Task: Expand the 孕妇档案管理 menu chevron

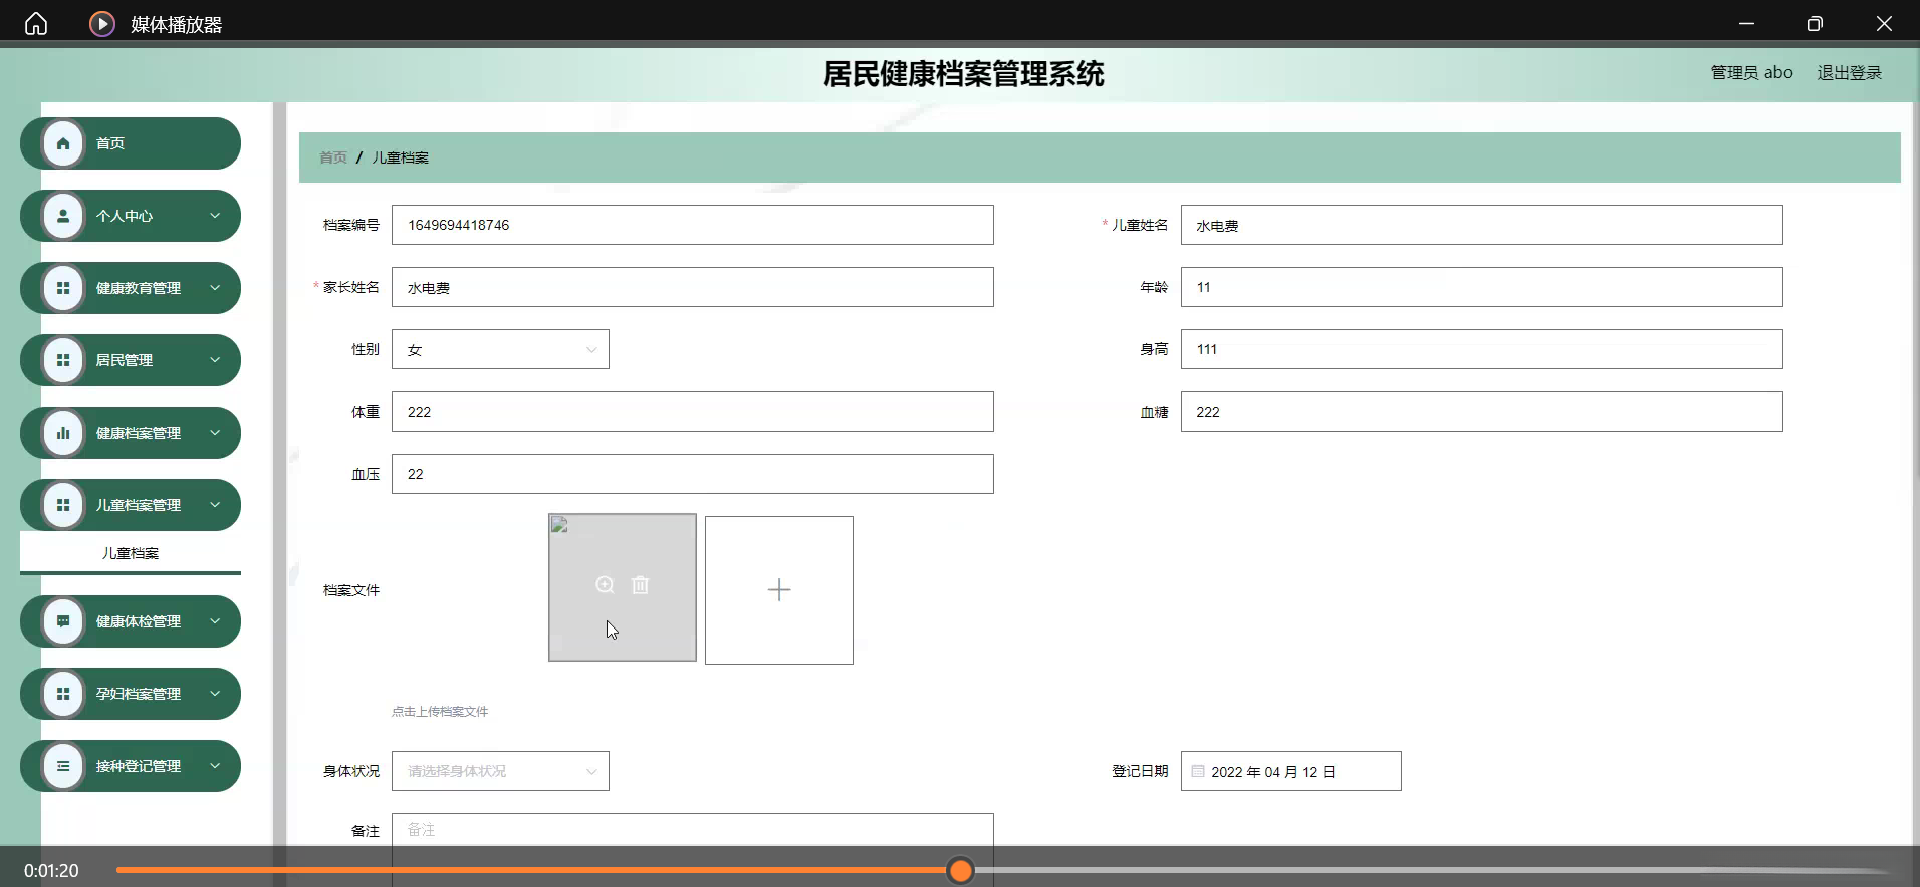Action: click(x=215, y=694)
